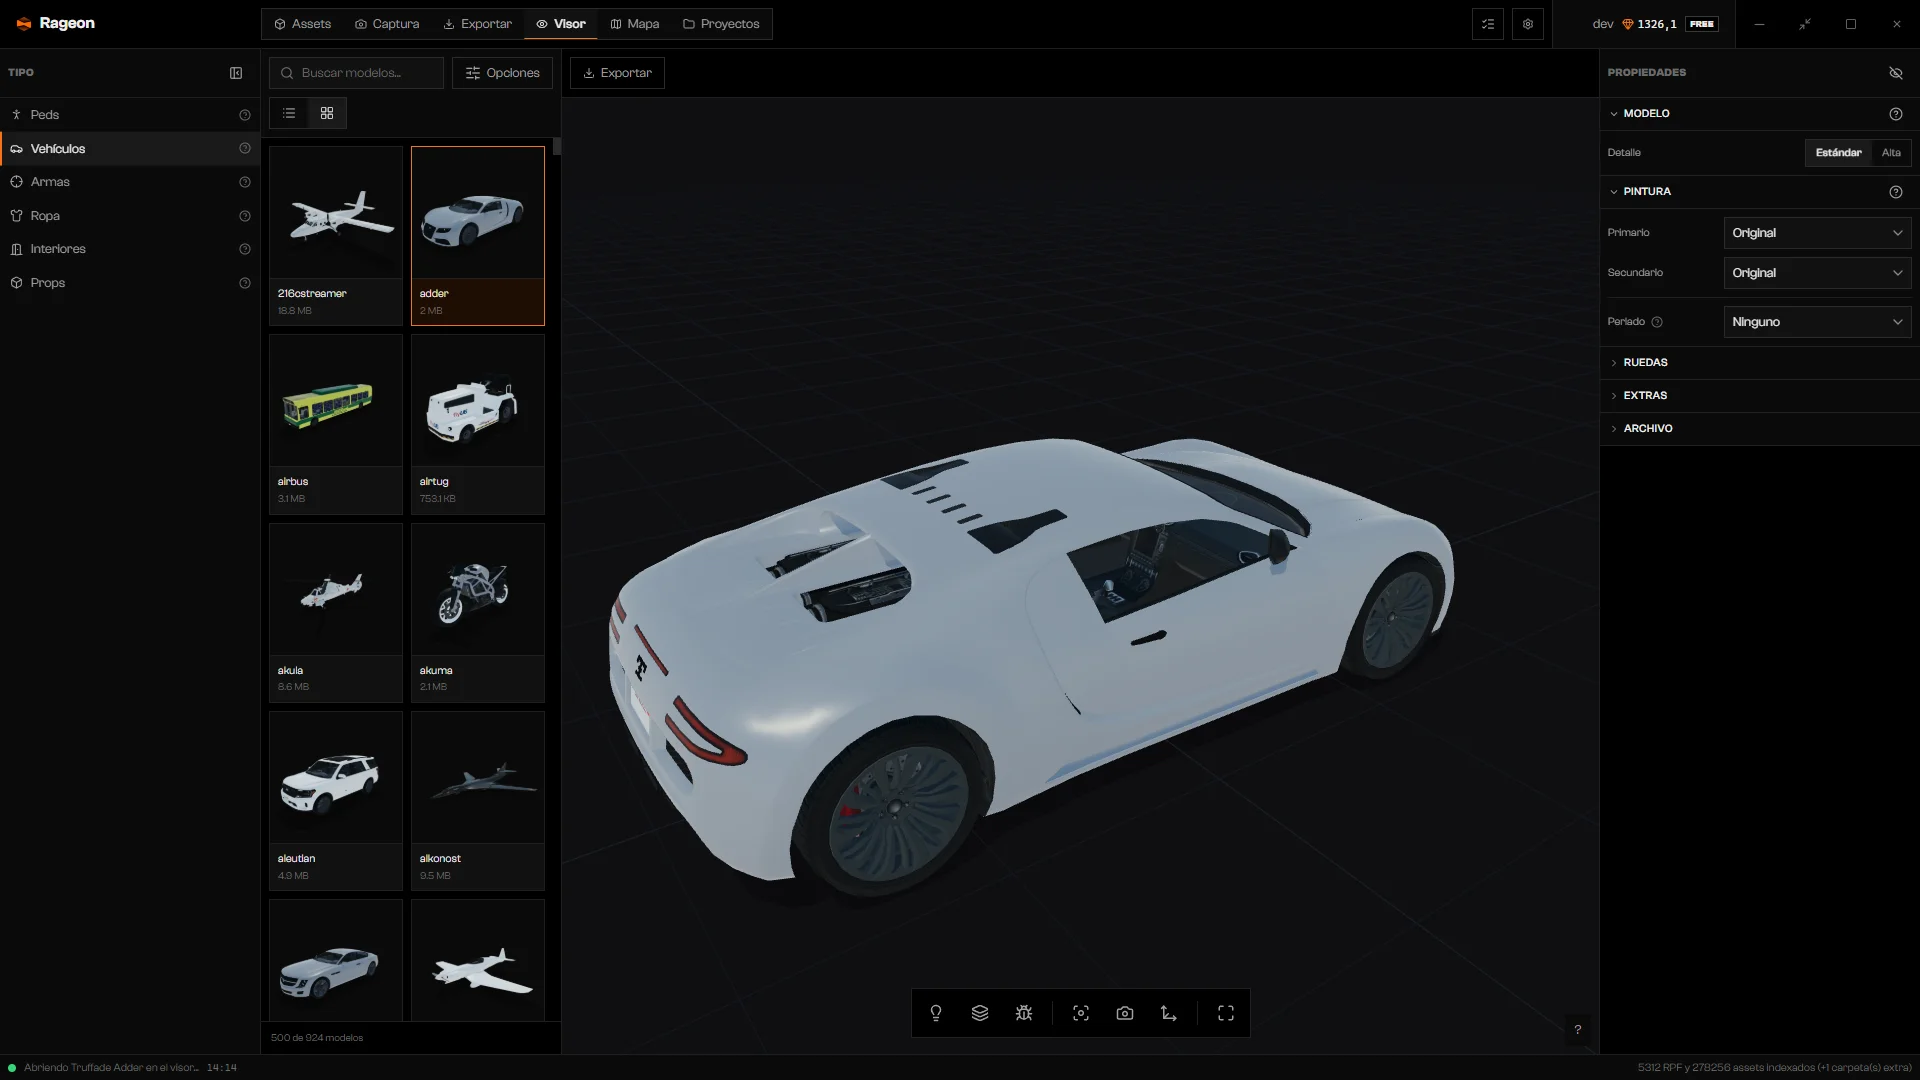Open the Exportar tab in top bar
Image resolution: width=1920 pixels, height=1080 pixels.
[x=478, y=24]
